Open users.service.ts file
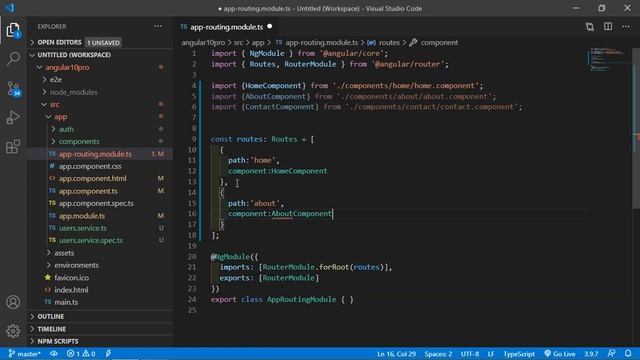Screen dimensions: 640x360 (100, 228)
